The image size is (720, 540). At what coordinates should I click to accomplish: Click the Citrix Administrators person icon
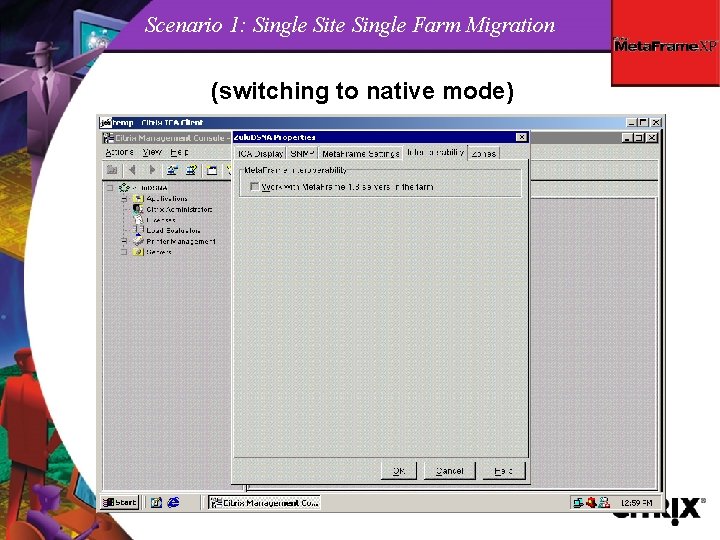tap(138, 209)
